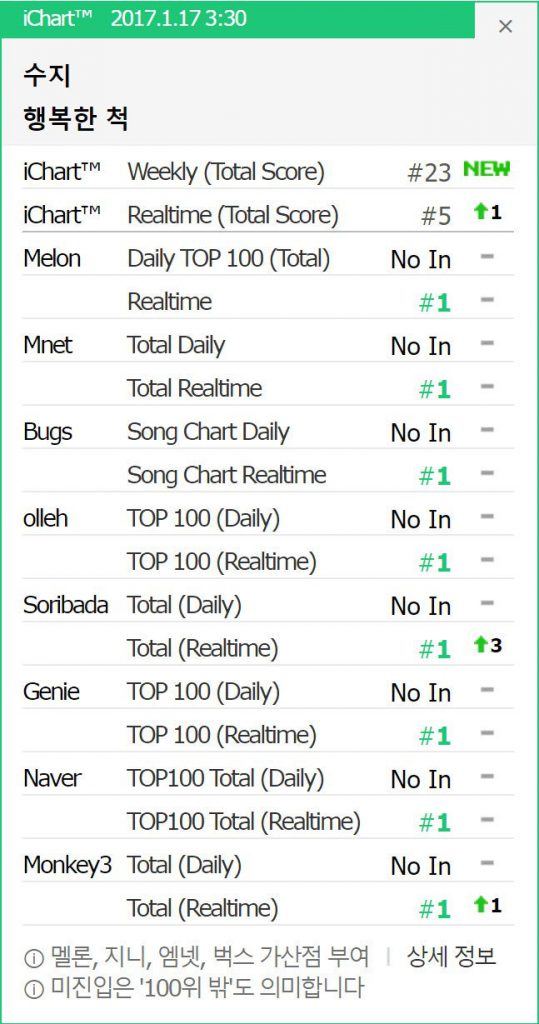This screenshot has width=539, height=1024.
Task: Select olleh TOP 100 (Daily) row
Action: 268,519
